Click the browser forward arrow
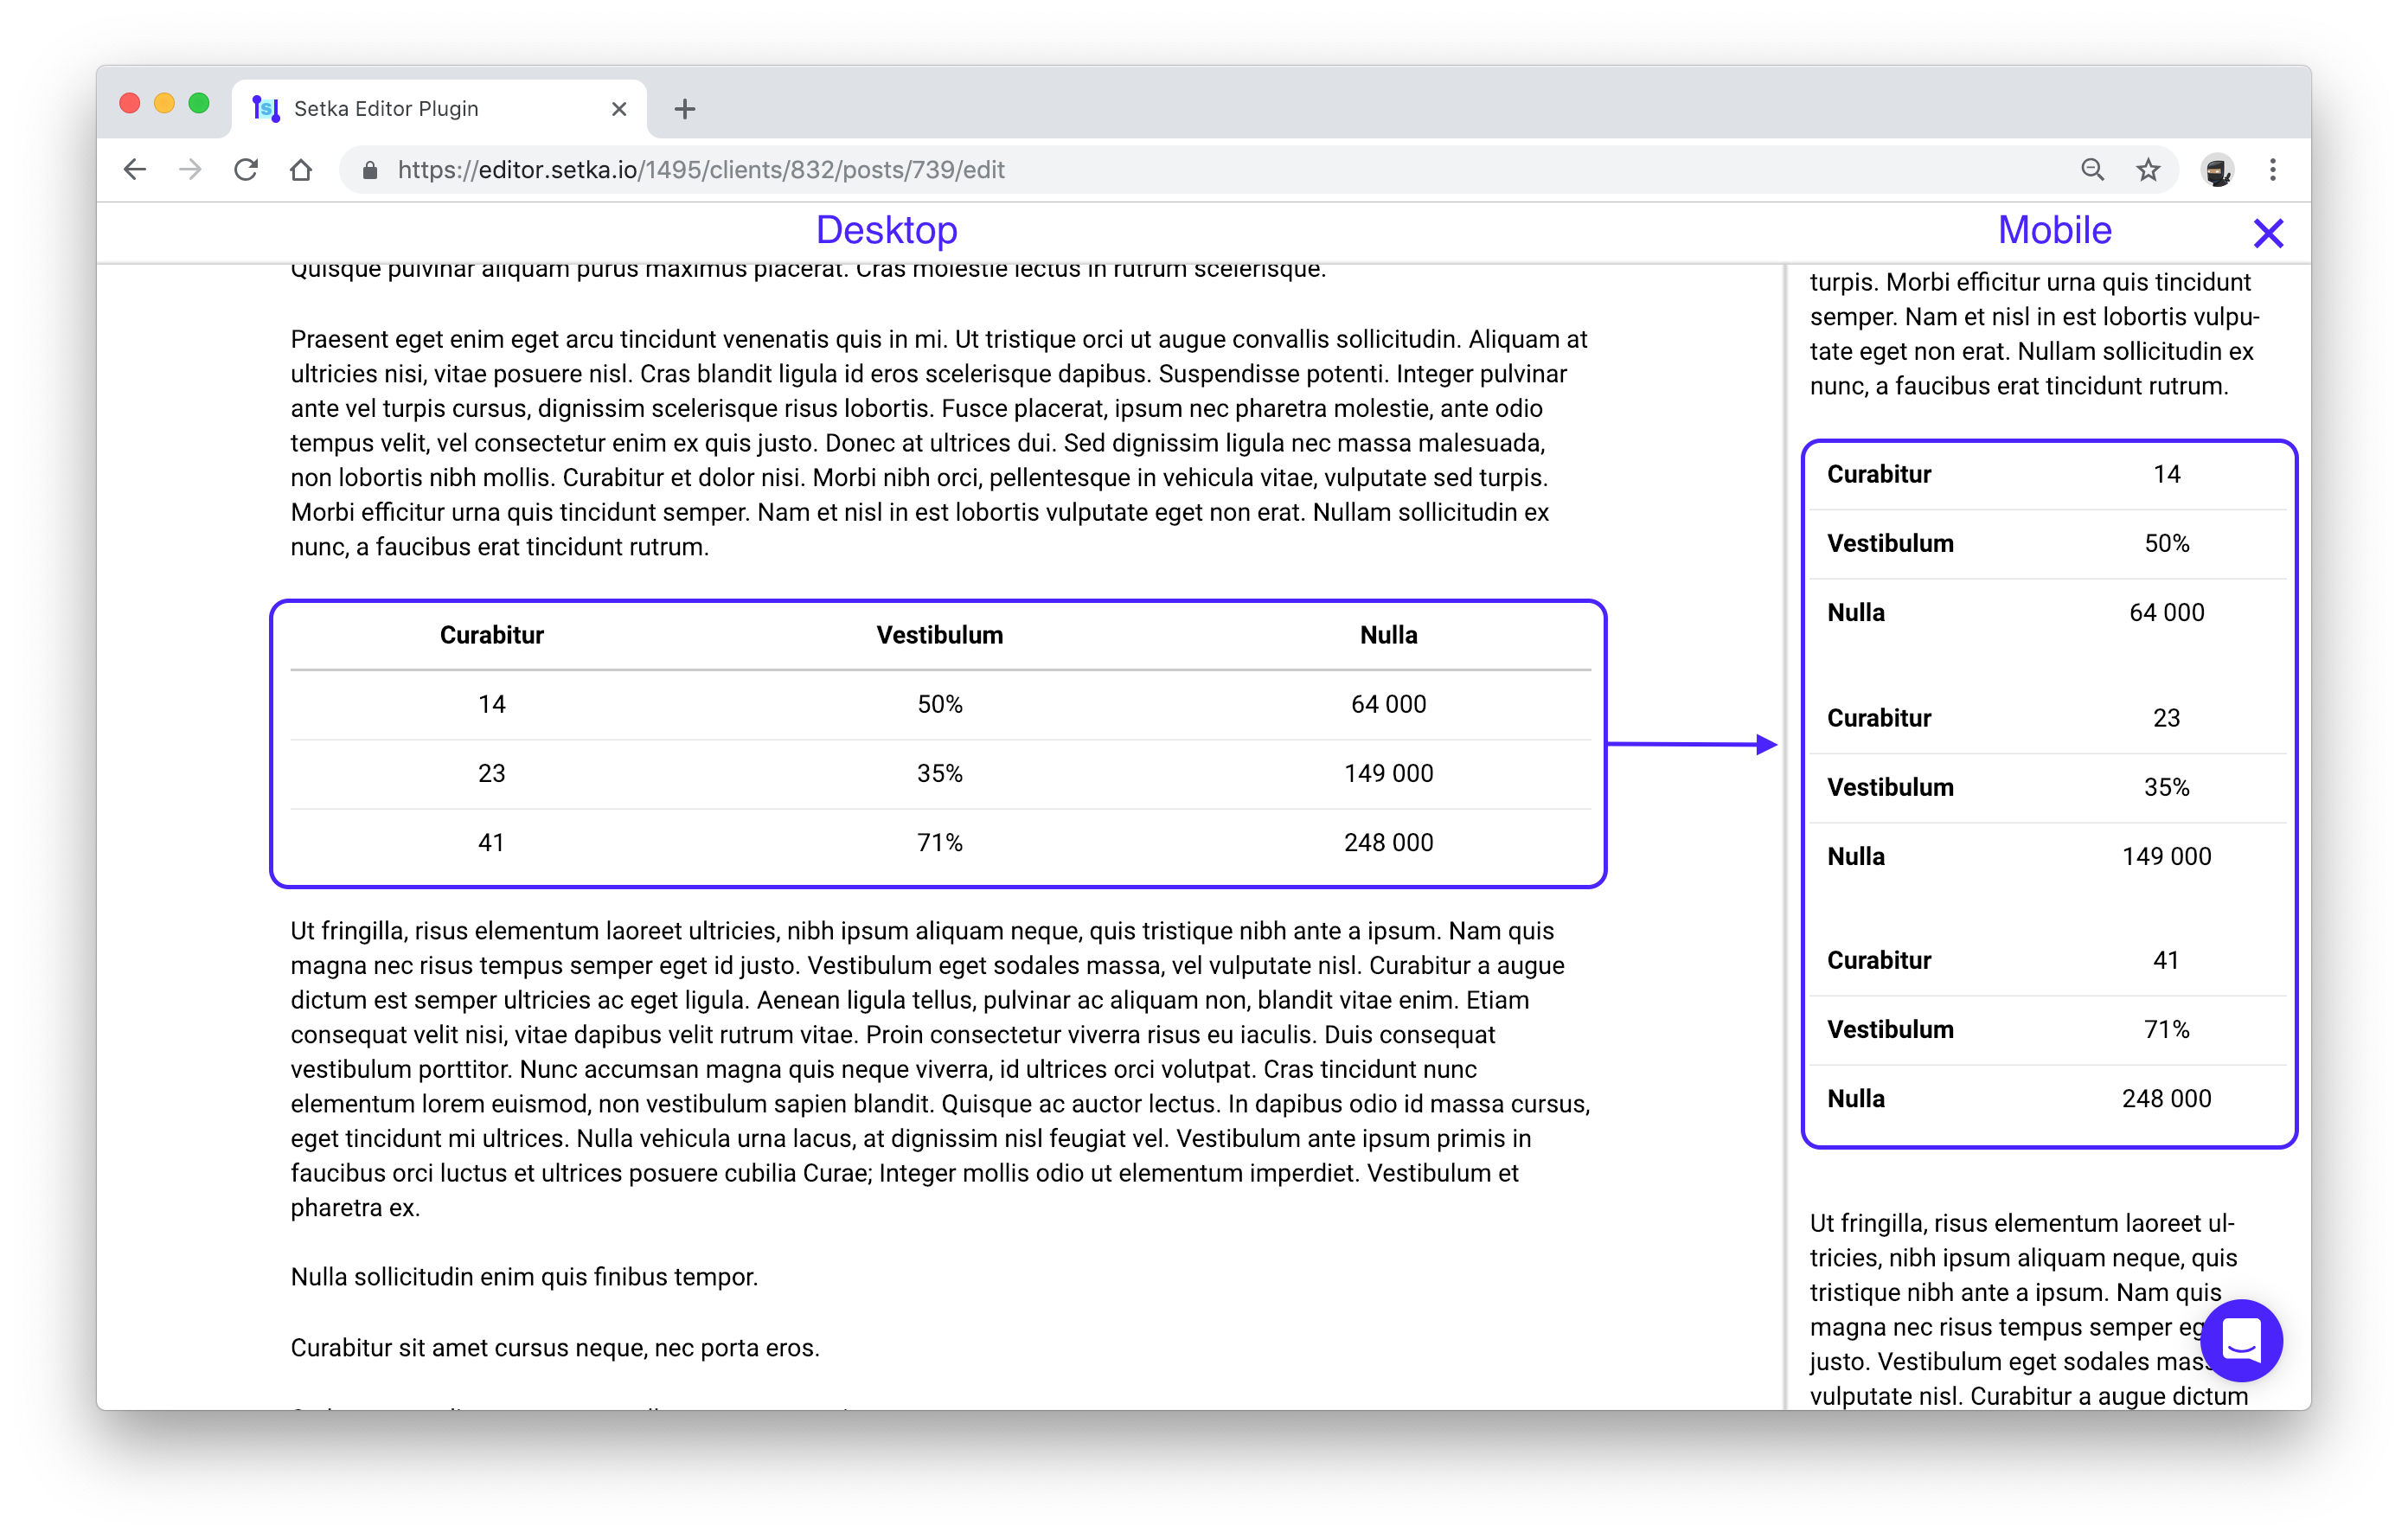Image resolution: width=2408 pixels, height=1538 pixels. click(190, 170)
